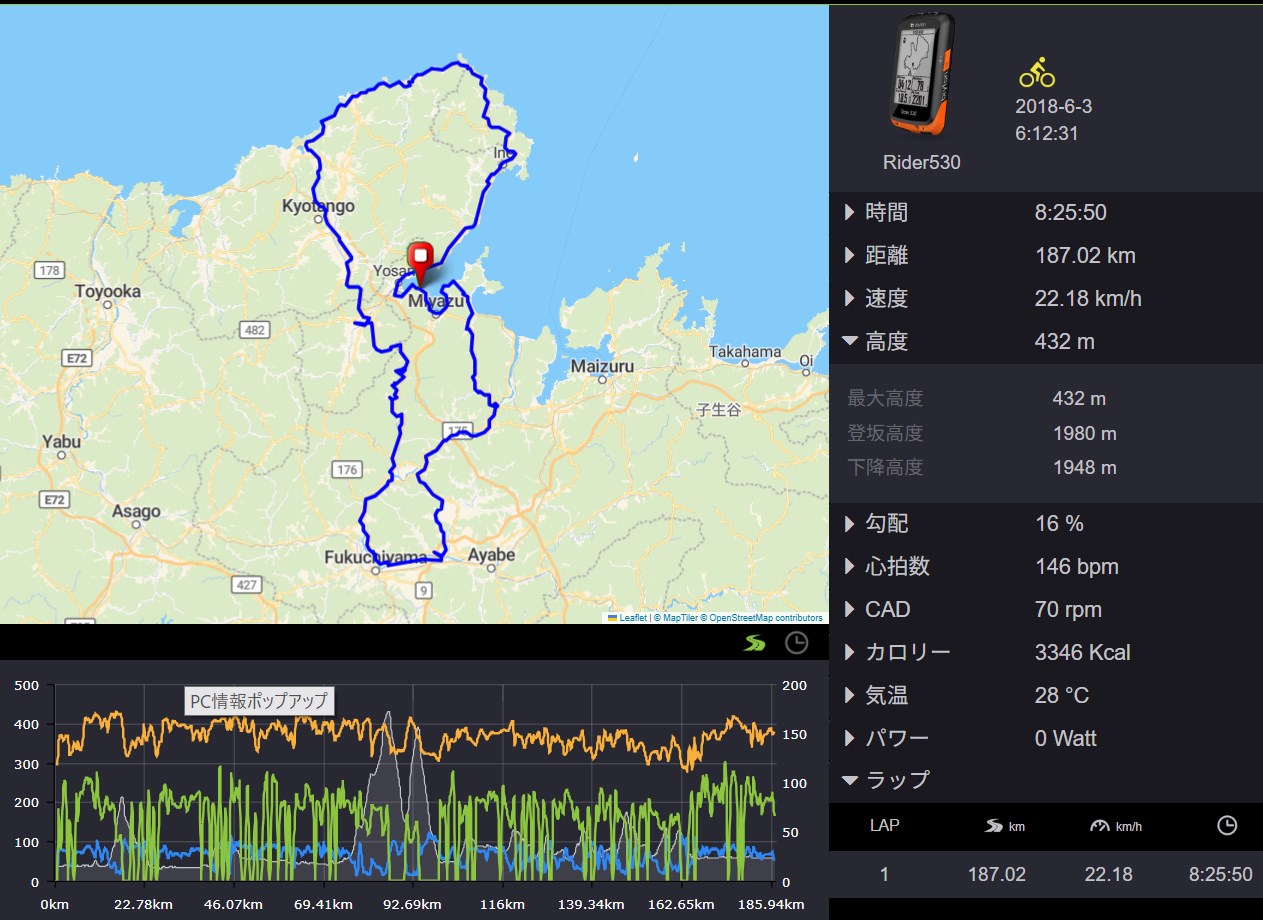Click the yellow cyclist activity icon
The height and width of the screenshot is (920, 1263).
click(1037, 73)
